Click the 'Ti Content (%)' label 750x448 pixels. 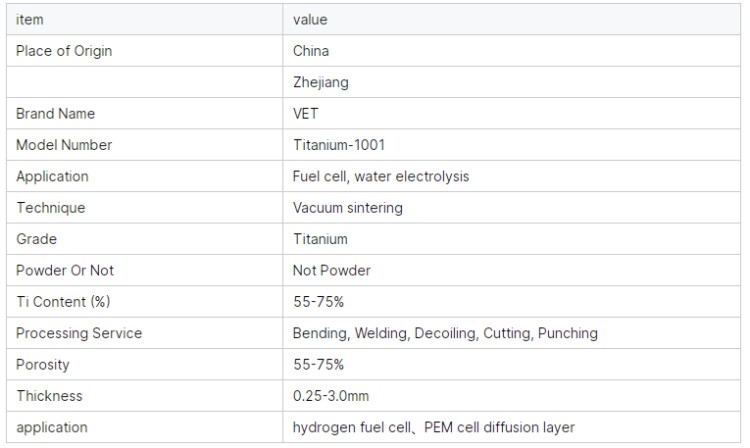tap(64, 302)
